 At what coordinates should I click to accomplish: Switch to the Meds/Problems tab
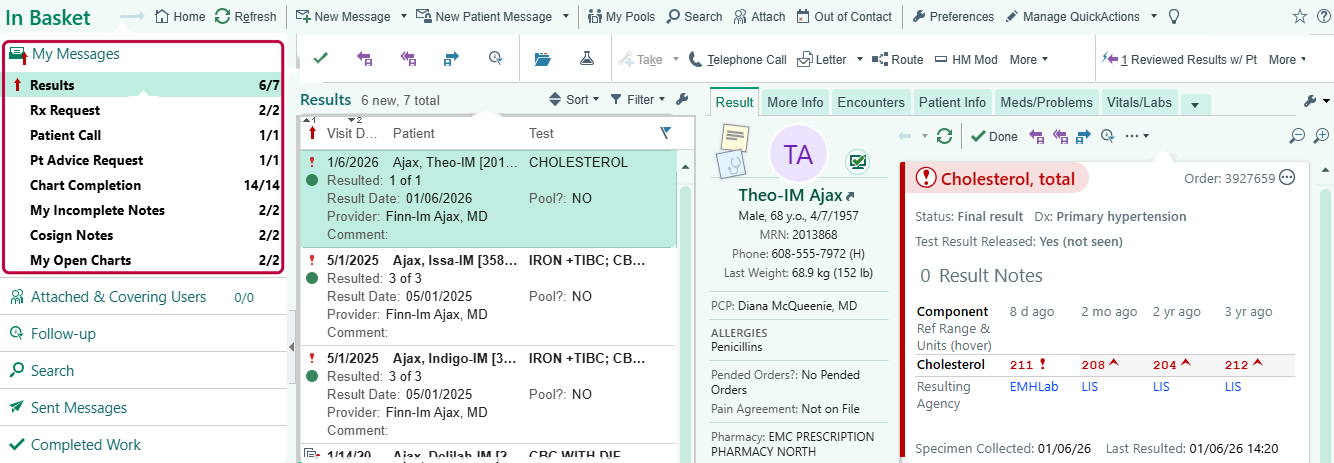pos(1046,102)
